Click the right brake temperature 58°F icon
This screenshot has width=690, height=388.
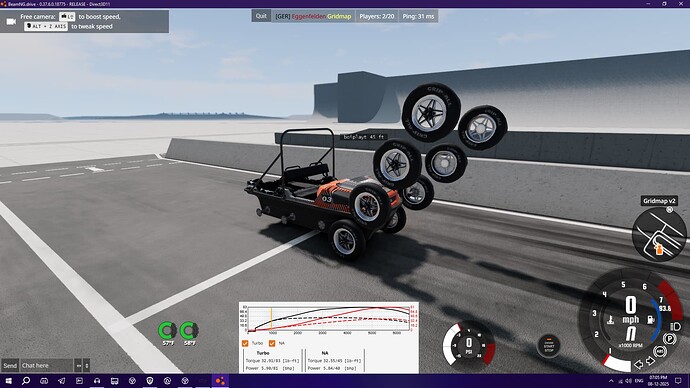[189, 330]
